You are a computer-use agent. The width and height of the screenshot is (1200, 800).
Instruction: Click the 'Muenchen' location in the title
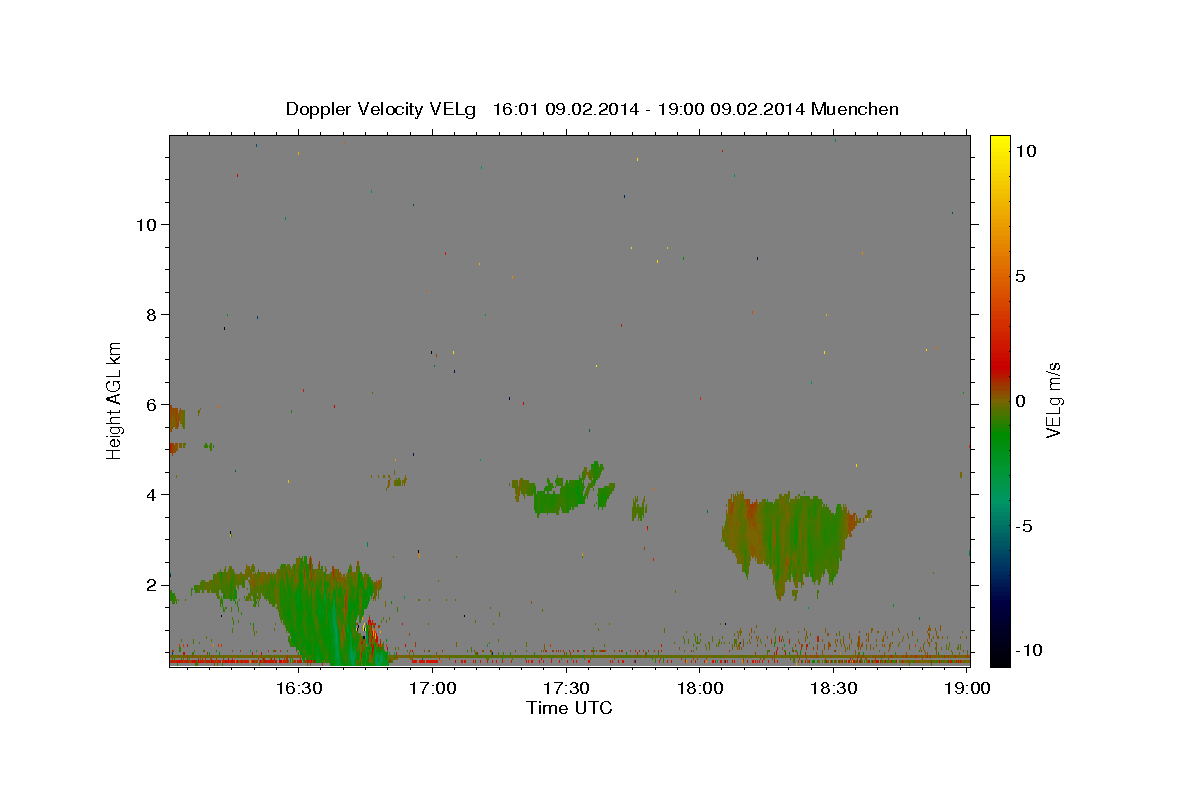(855, 109)
